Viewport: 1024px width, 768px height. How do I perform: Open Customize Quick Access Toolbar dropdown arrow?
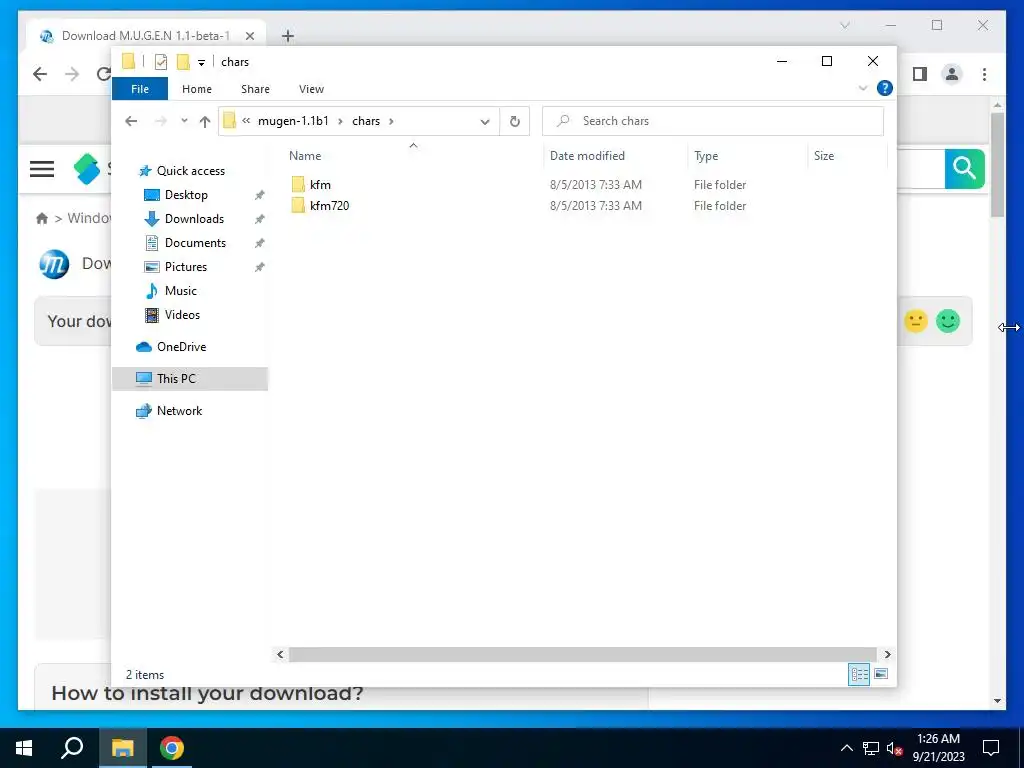click(201, 63)
